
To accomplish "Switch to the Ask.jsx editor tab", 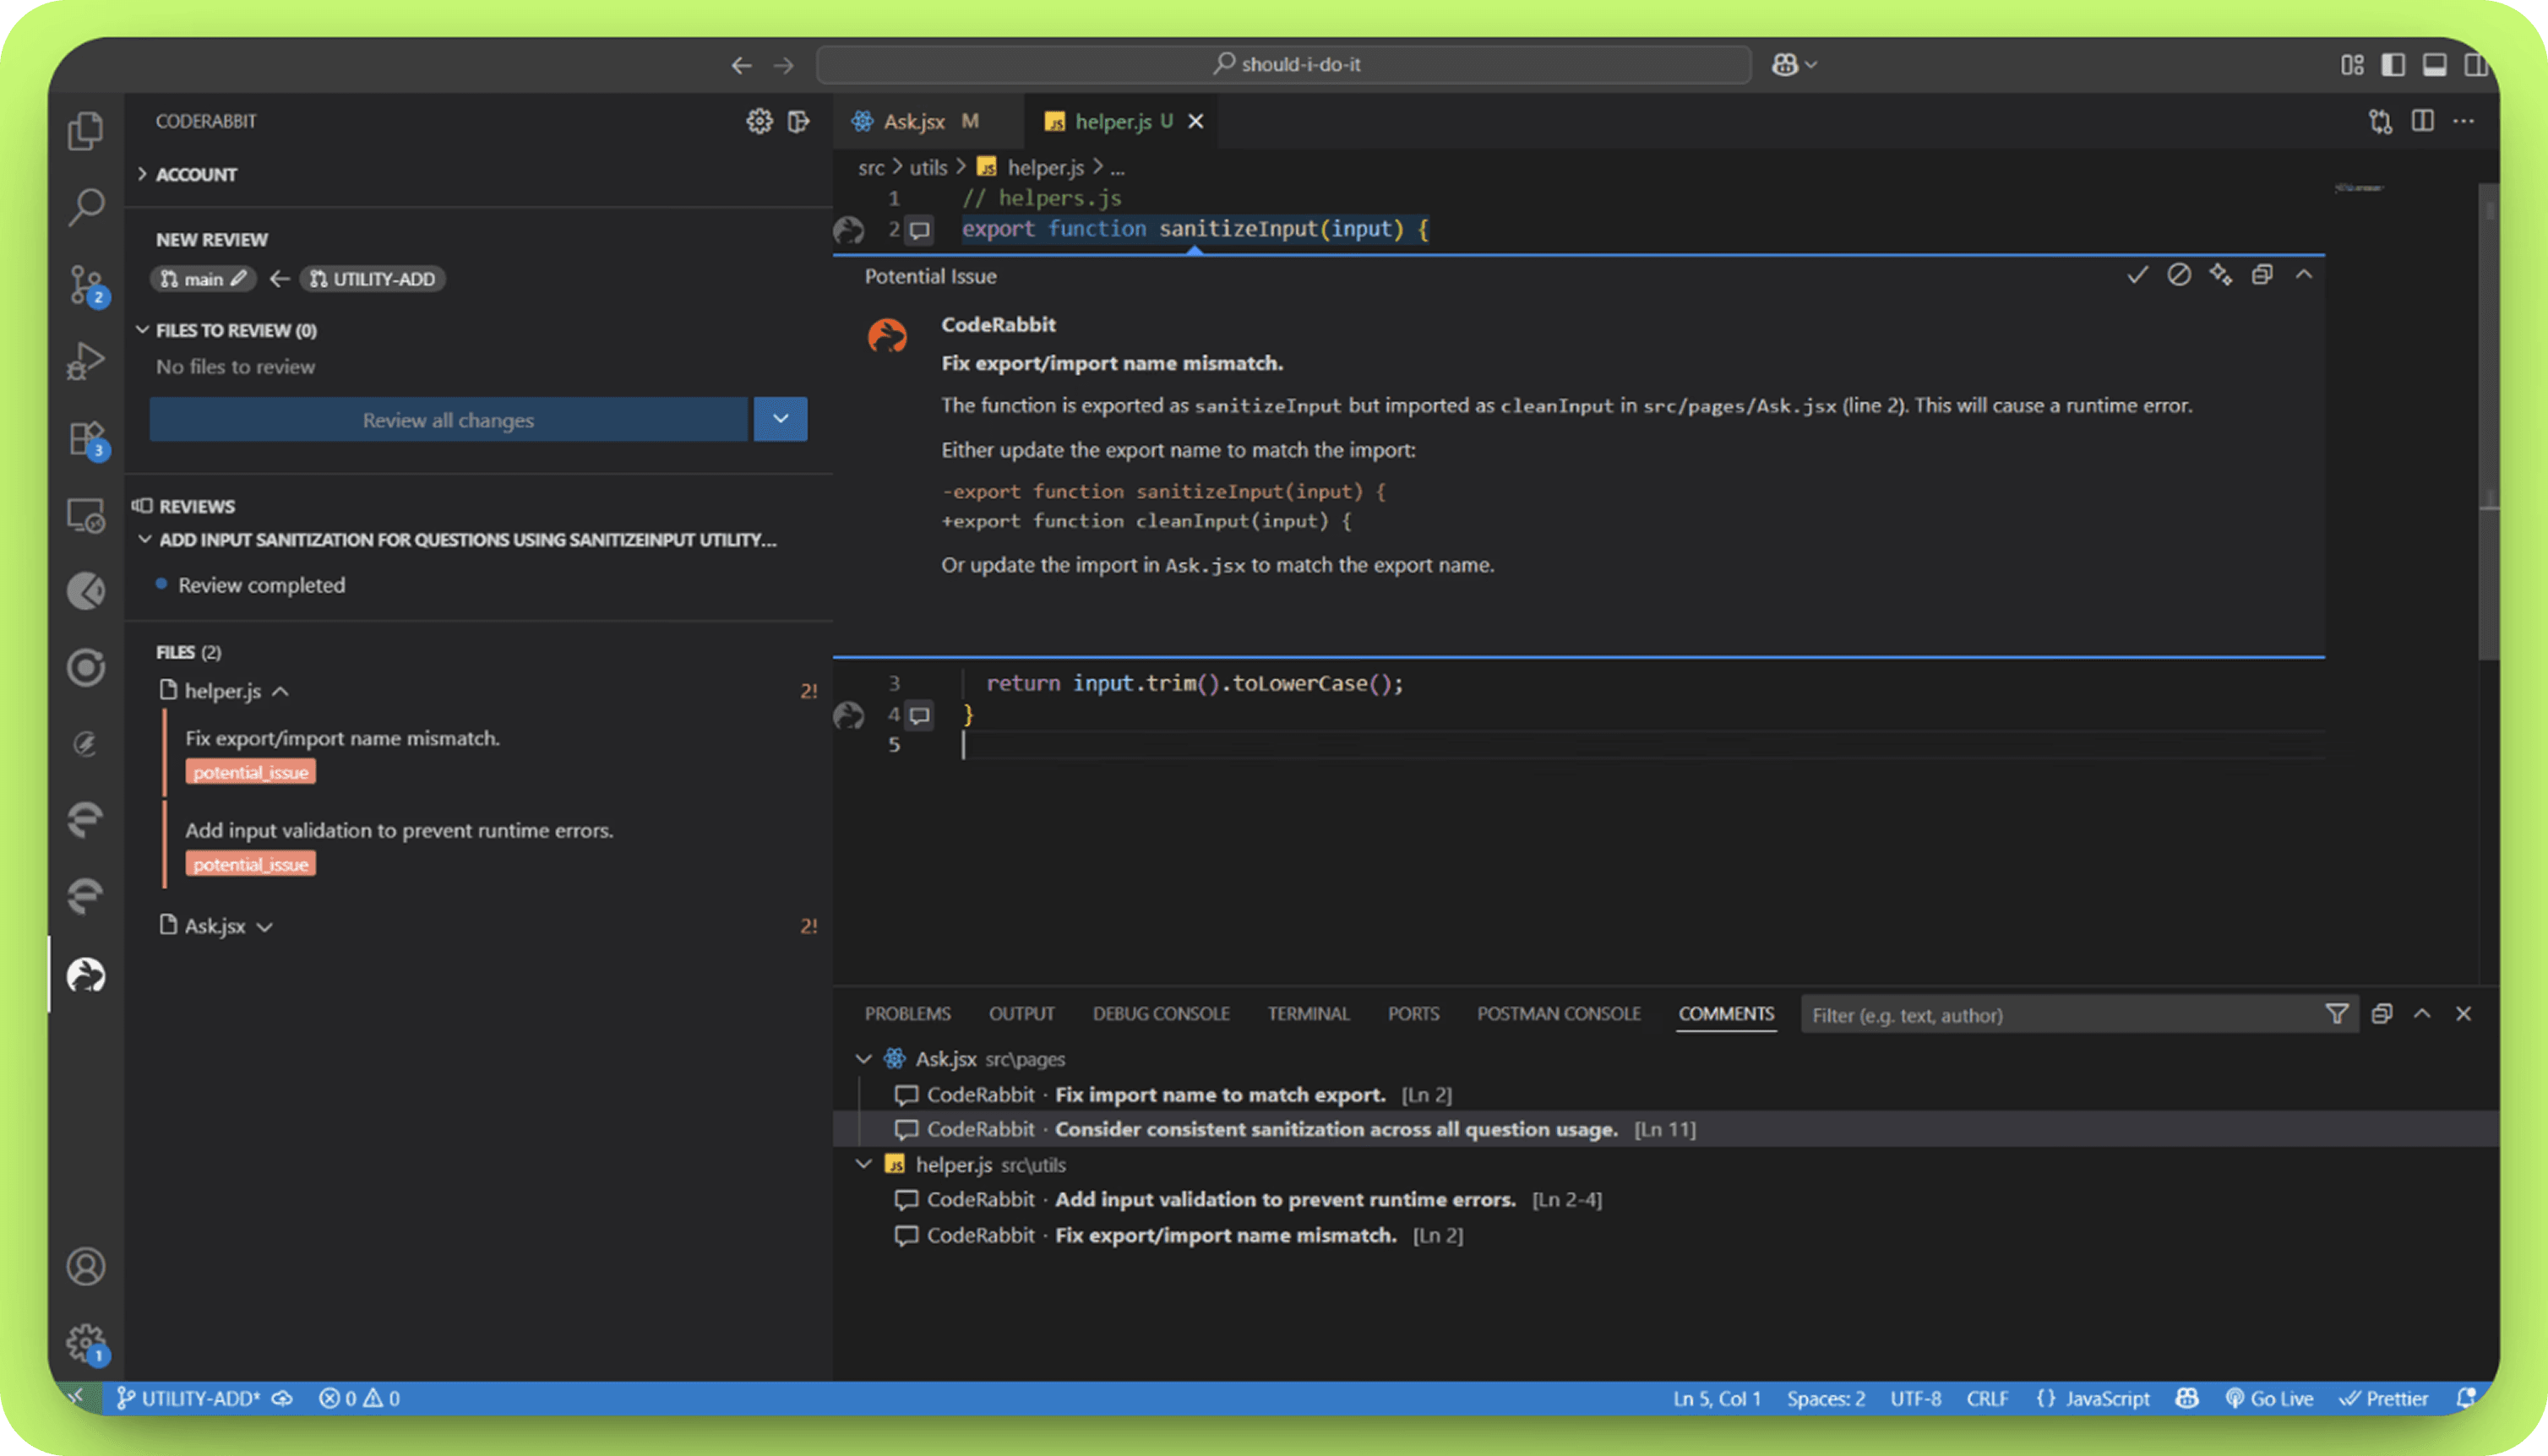I will click(x=913, y=121).
